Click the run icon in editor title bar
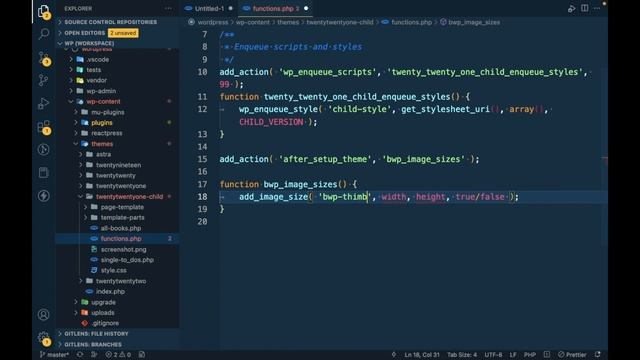Image resolution: width=640 pixels, height=360 pixels. [571, 8]
